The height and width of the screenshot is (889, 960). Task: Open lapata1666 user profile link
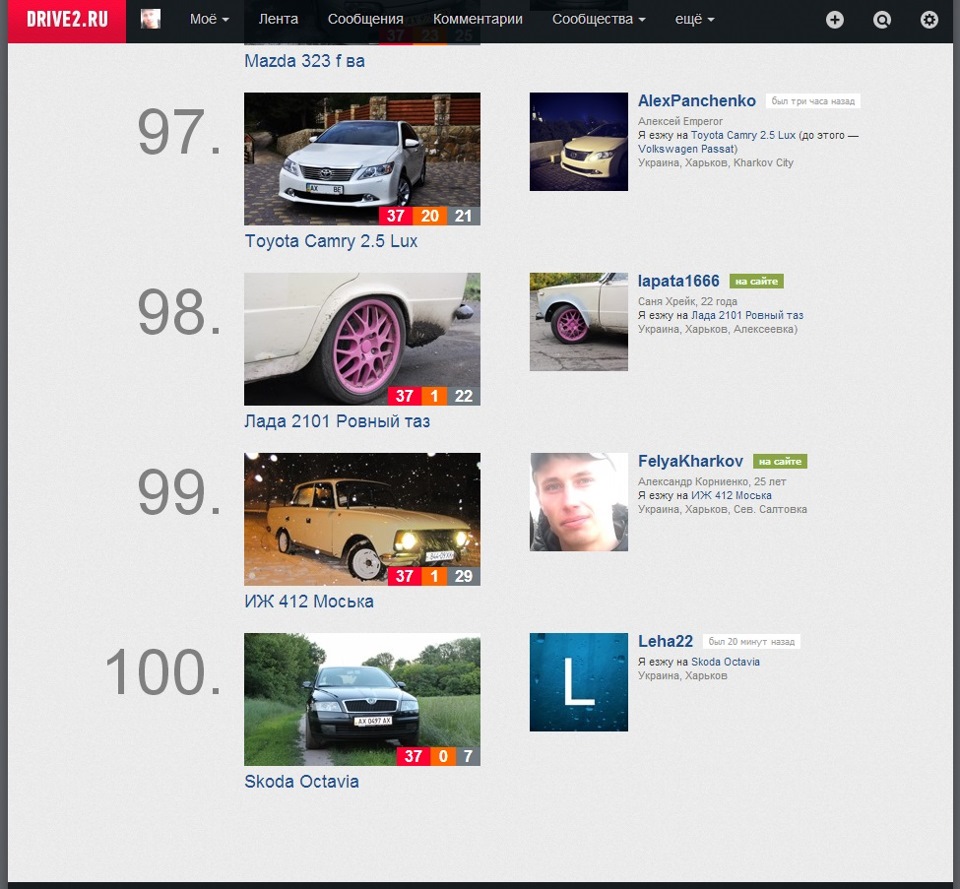coord(678,281)
